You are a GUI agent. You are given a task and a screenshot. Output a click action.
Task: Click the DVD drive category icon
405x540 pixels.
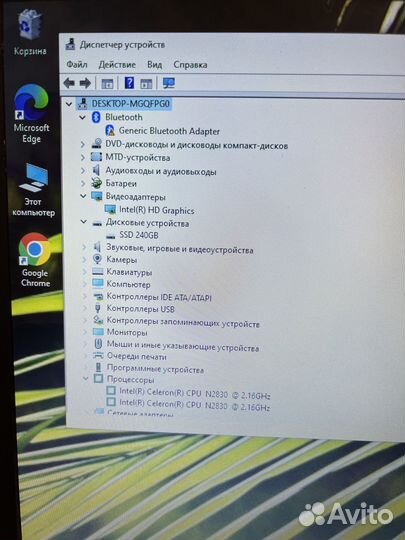97,144
